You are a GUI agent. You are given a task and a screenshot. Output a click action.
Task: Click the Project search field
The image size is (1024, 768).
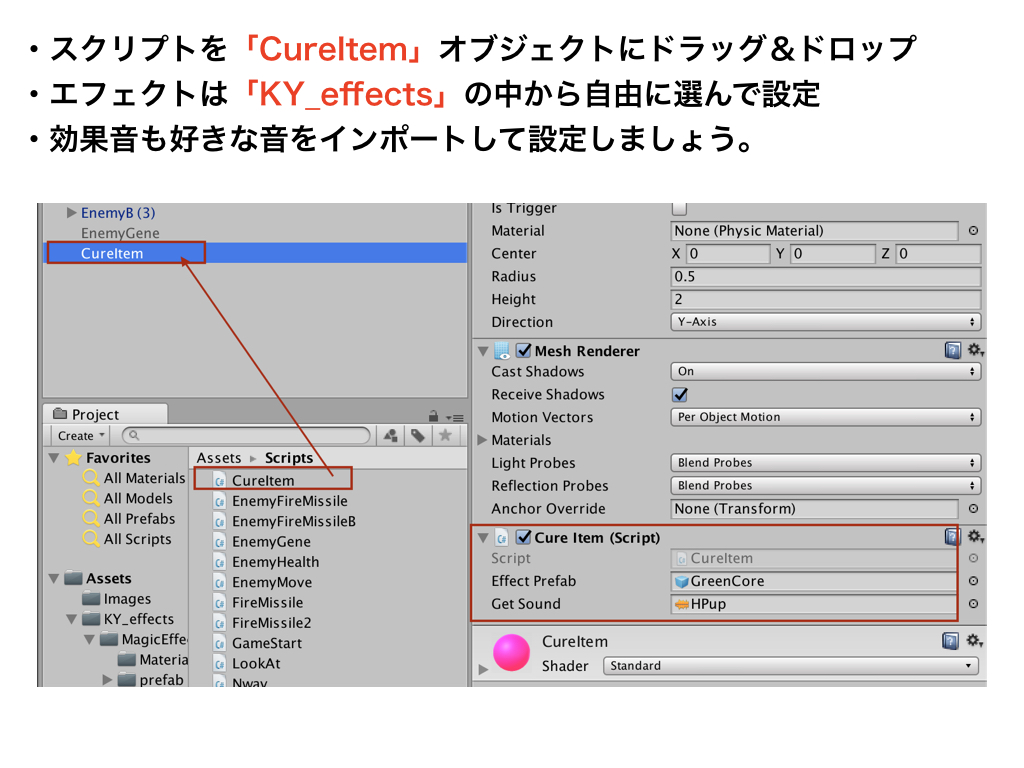pyautogui.click(x=246, y=435)
